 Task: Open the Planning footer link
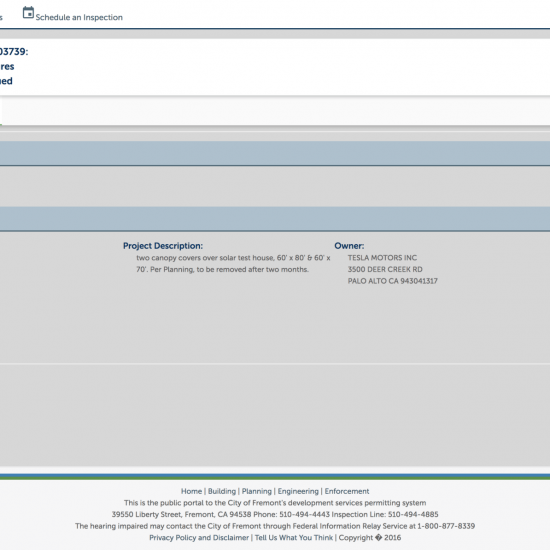click(x=257, y=491)
